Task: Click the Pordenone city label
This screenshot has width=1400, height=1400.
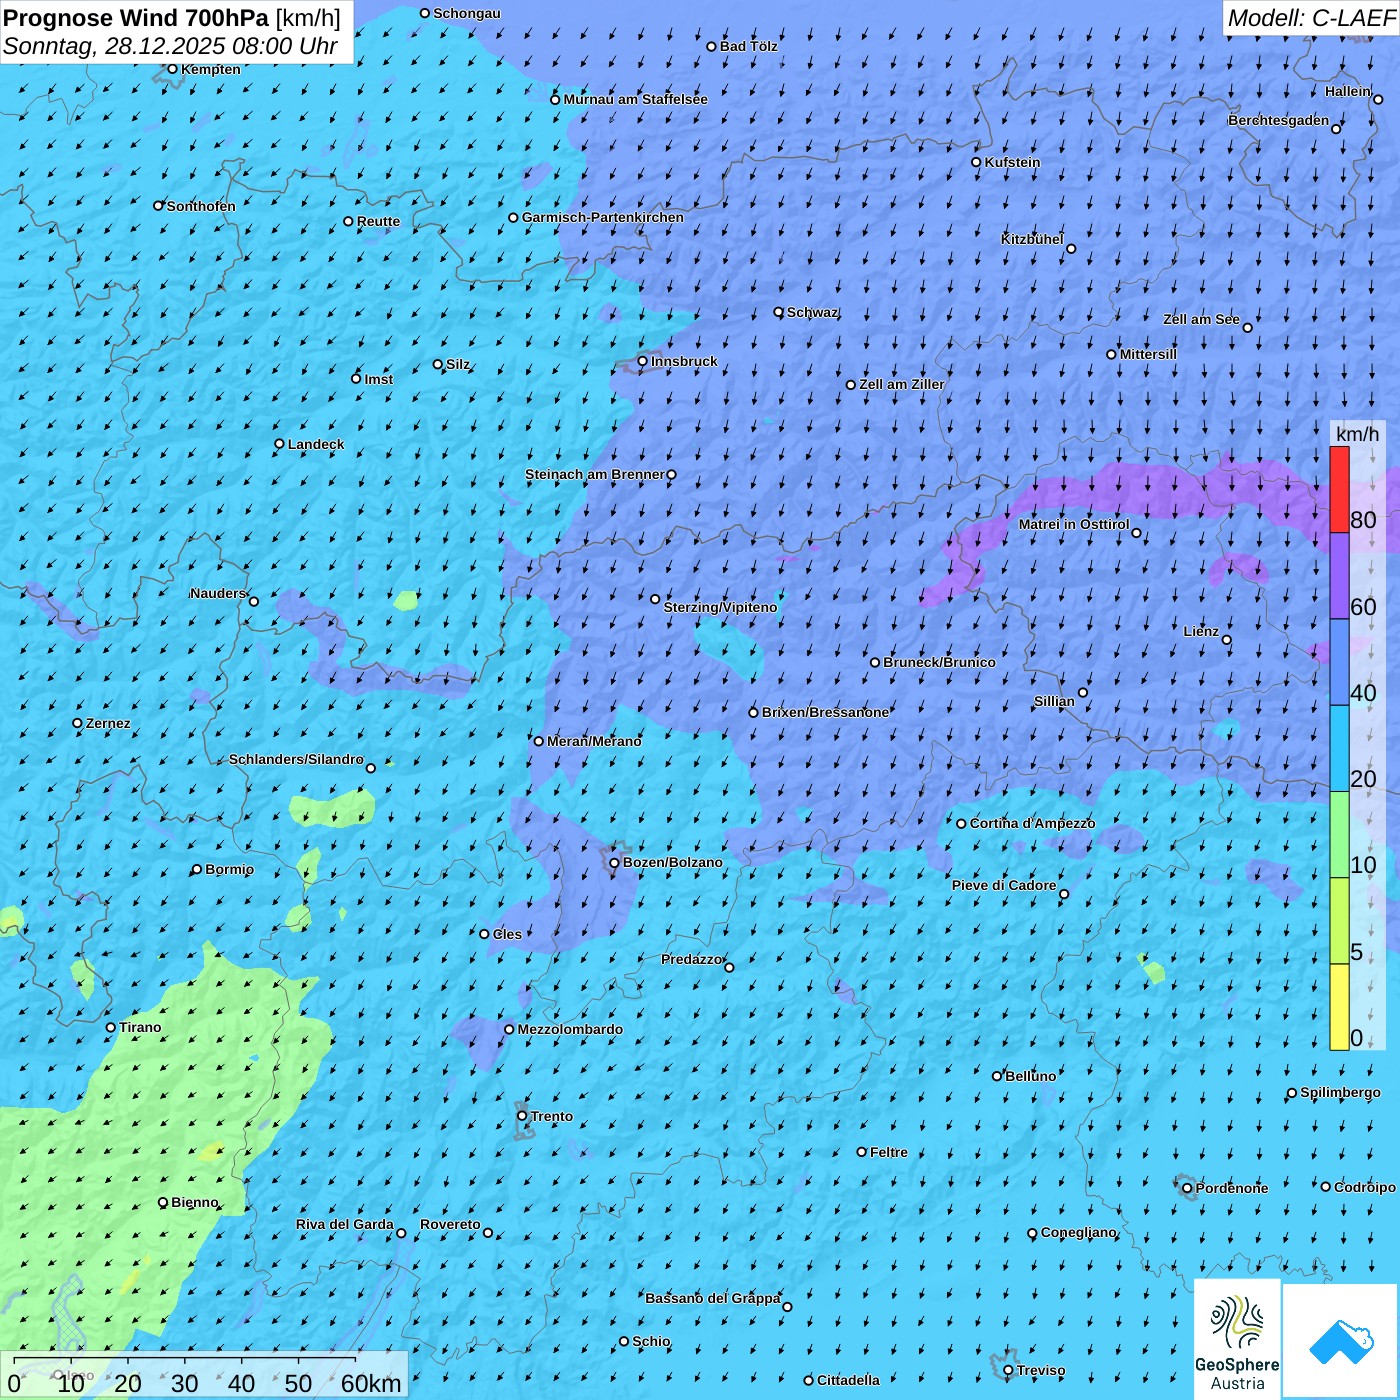Action: (x=1232, y=1188)
